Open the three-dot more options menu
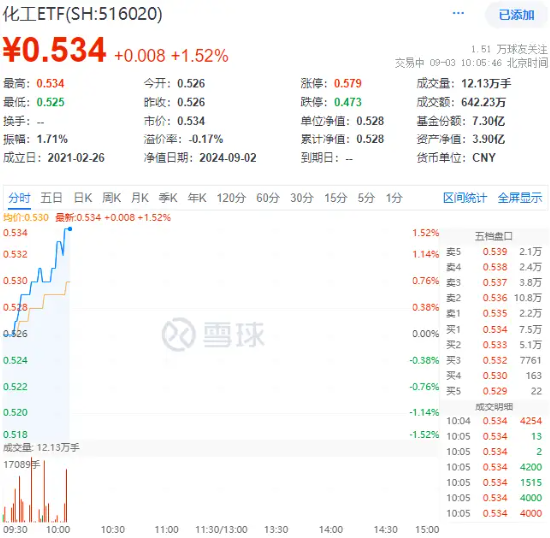This screenshot has height=538, width=550. click(x=458, y=13)
